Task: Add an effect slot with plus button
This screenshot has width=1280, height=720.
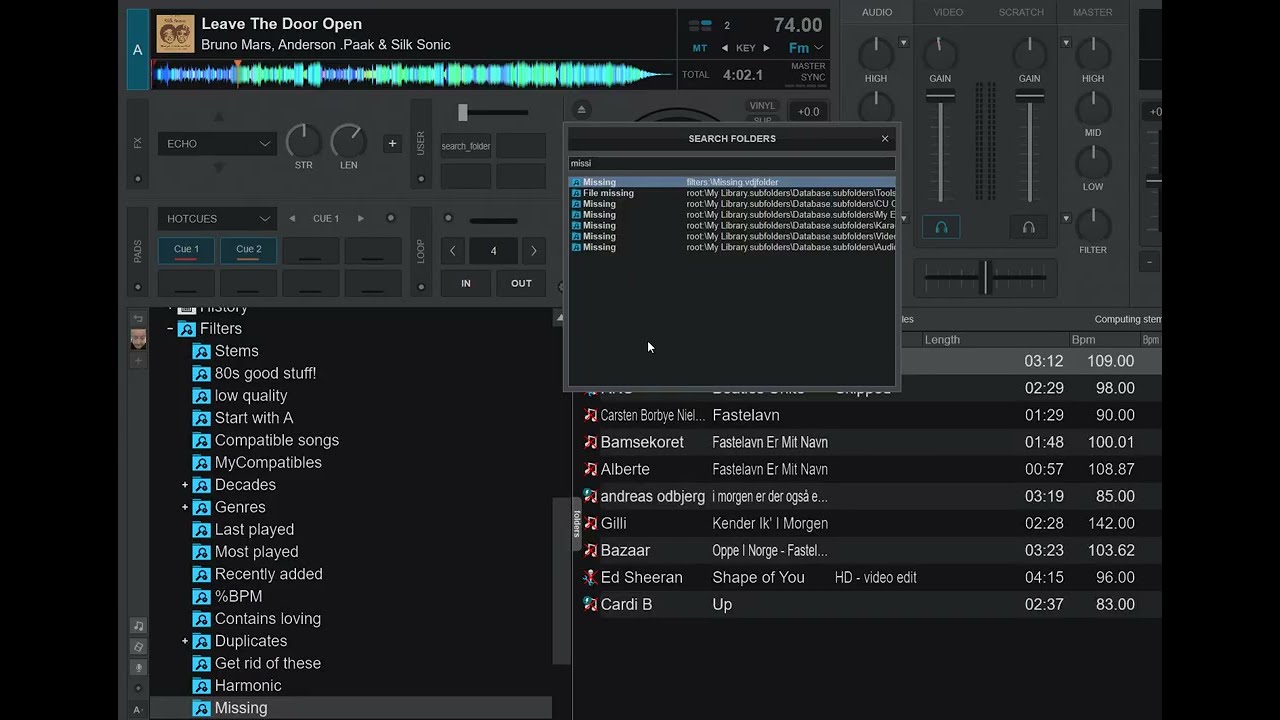Action: pos(392,143)
